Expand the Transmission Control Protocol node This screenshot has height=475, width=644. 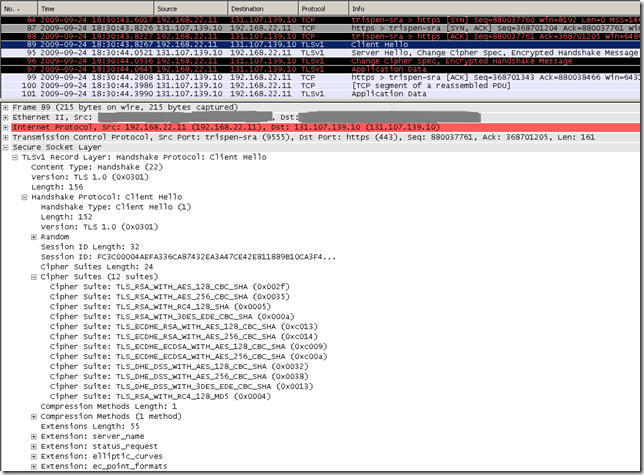tap(6, 137)
